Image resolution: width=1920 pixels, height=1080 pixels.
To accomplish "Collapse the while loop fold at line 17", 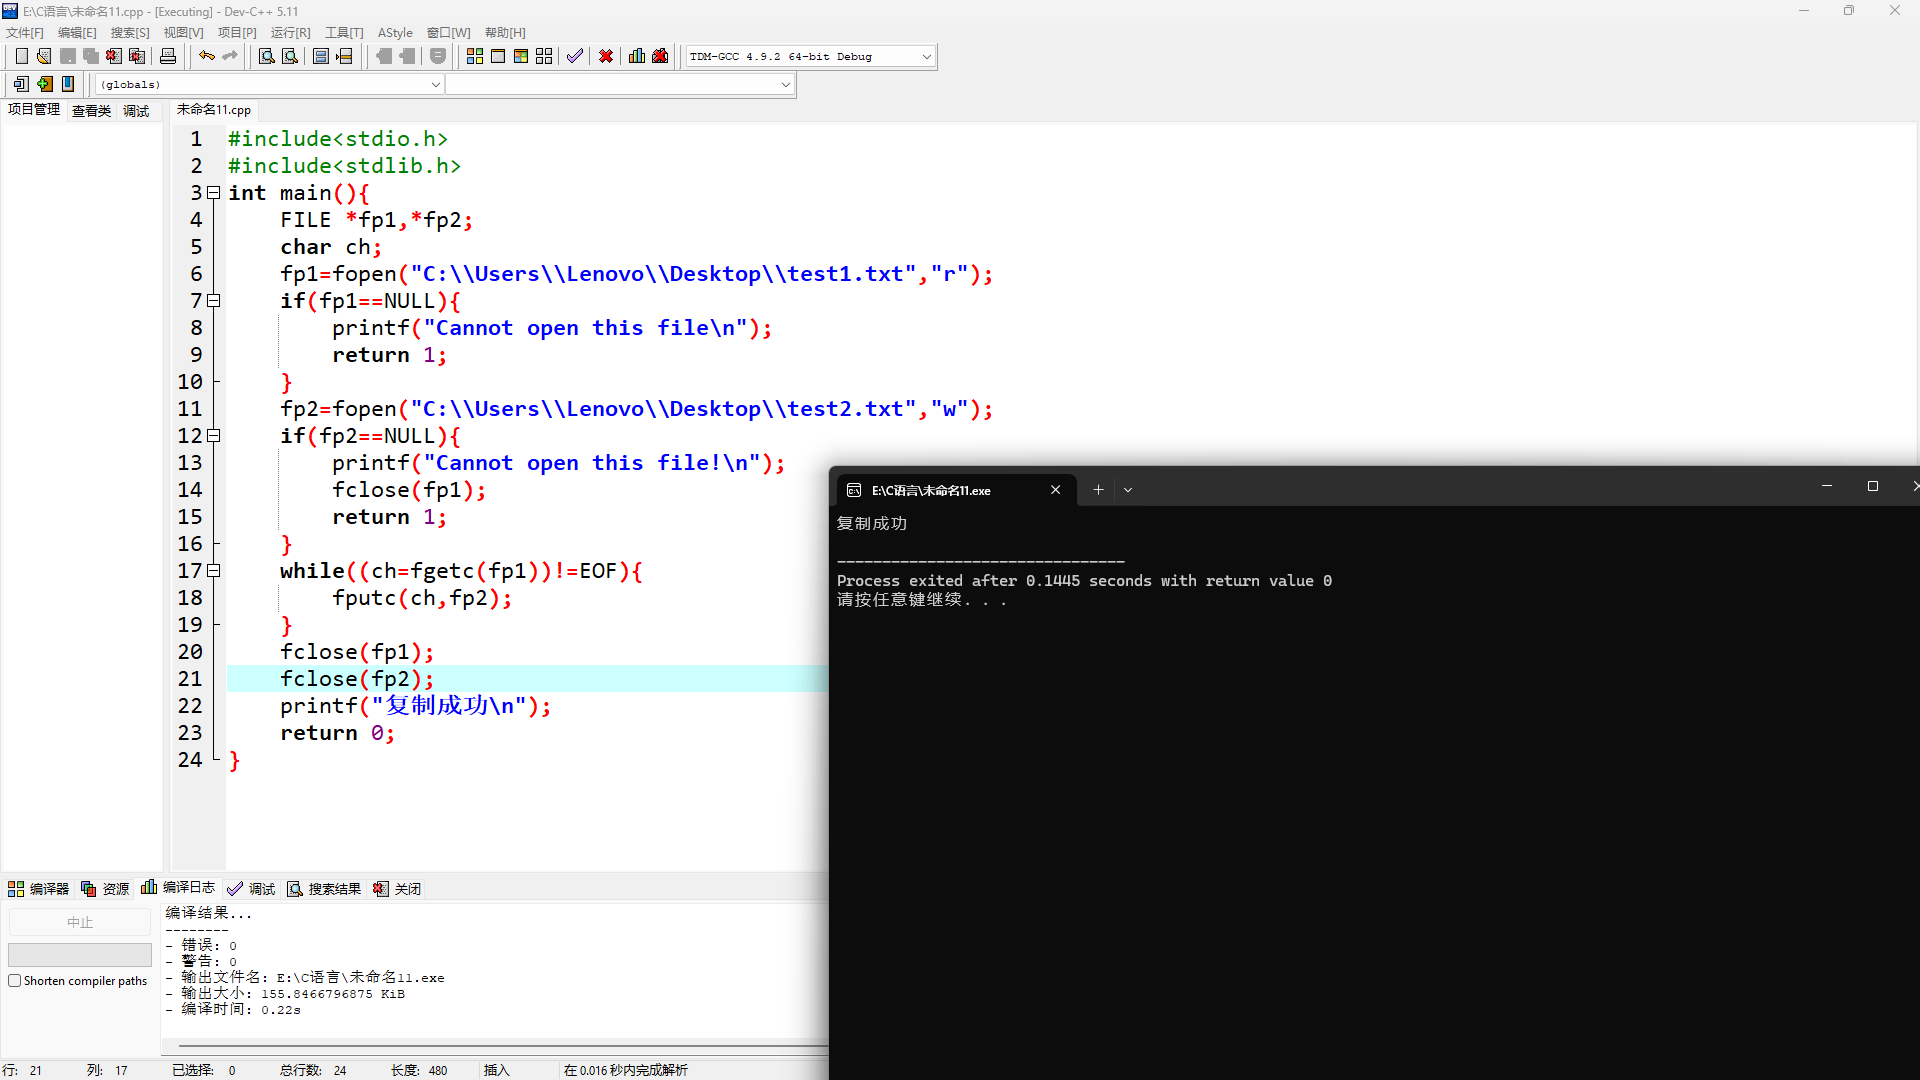I will tap(213, 571).
